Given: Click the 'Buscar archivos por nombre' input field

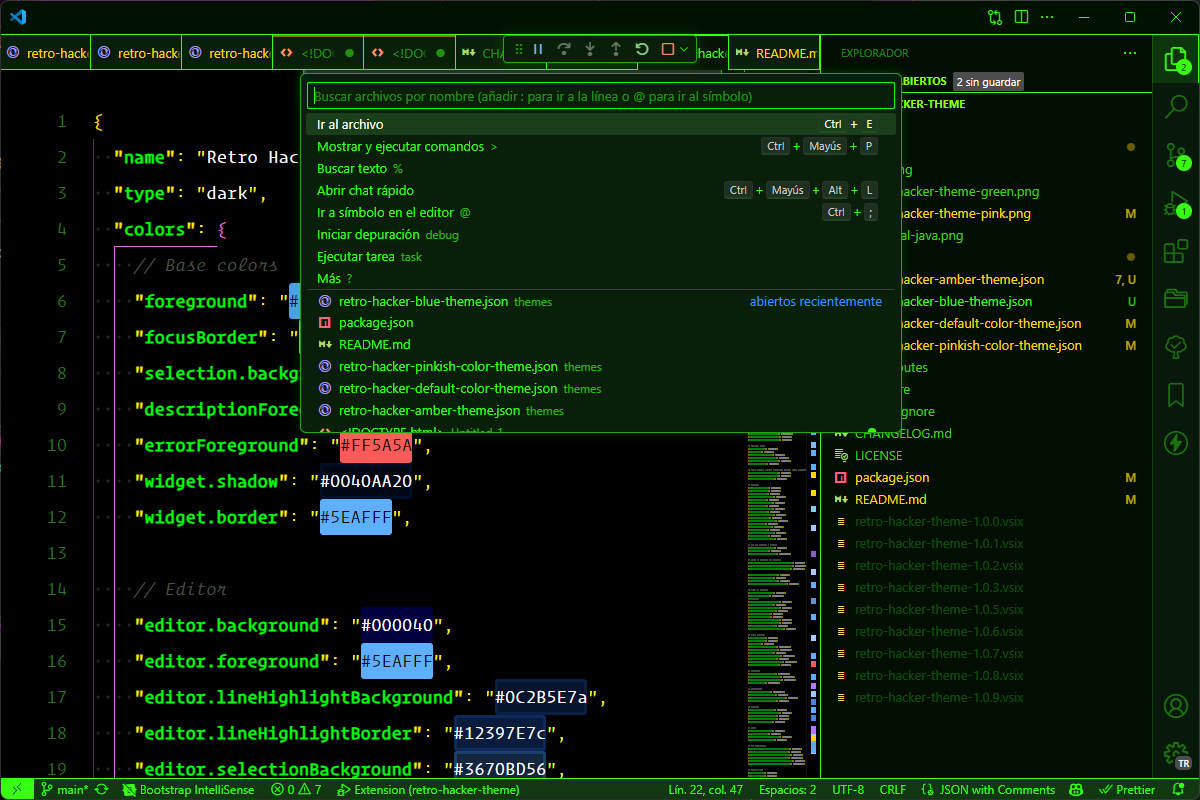Looking at the screenshot, I should (x=600, y=95).
